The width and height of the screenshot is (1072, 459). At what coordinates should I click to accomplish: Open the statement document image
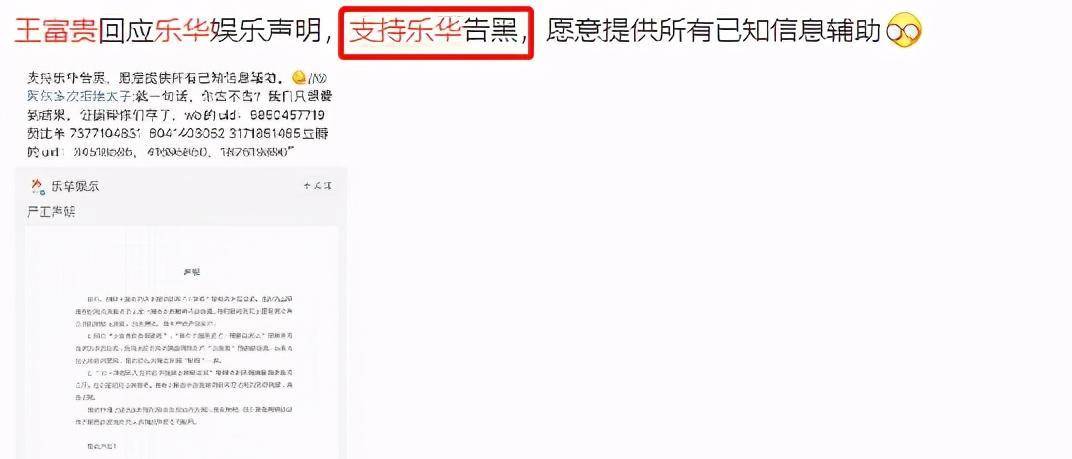tap(182, 342)
